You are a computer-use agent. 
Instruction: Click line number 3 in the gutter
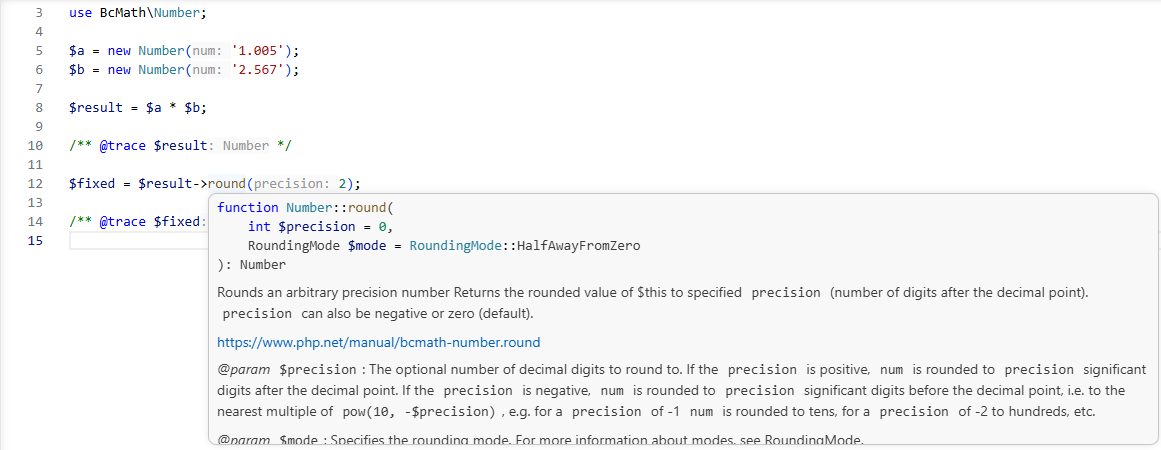[39, 13]
